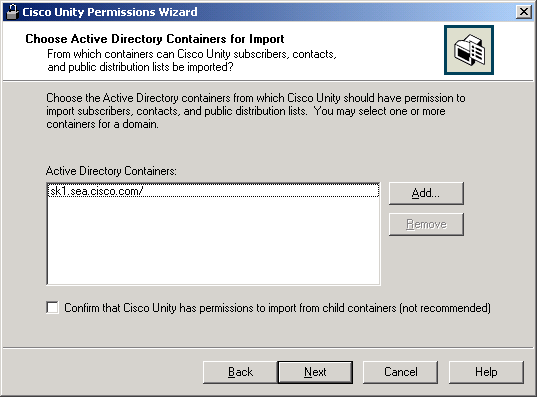Click the 'Choose Active Directory Containers for Import' heading
The image size is (537, 397).
(155, 39)
